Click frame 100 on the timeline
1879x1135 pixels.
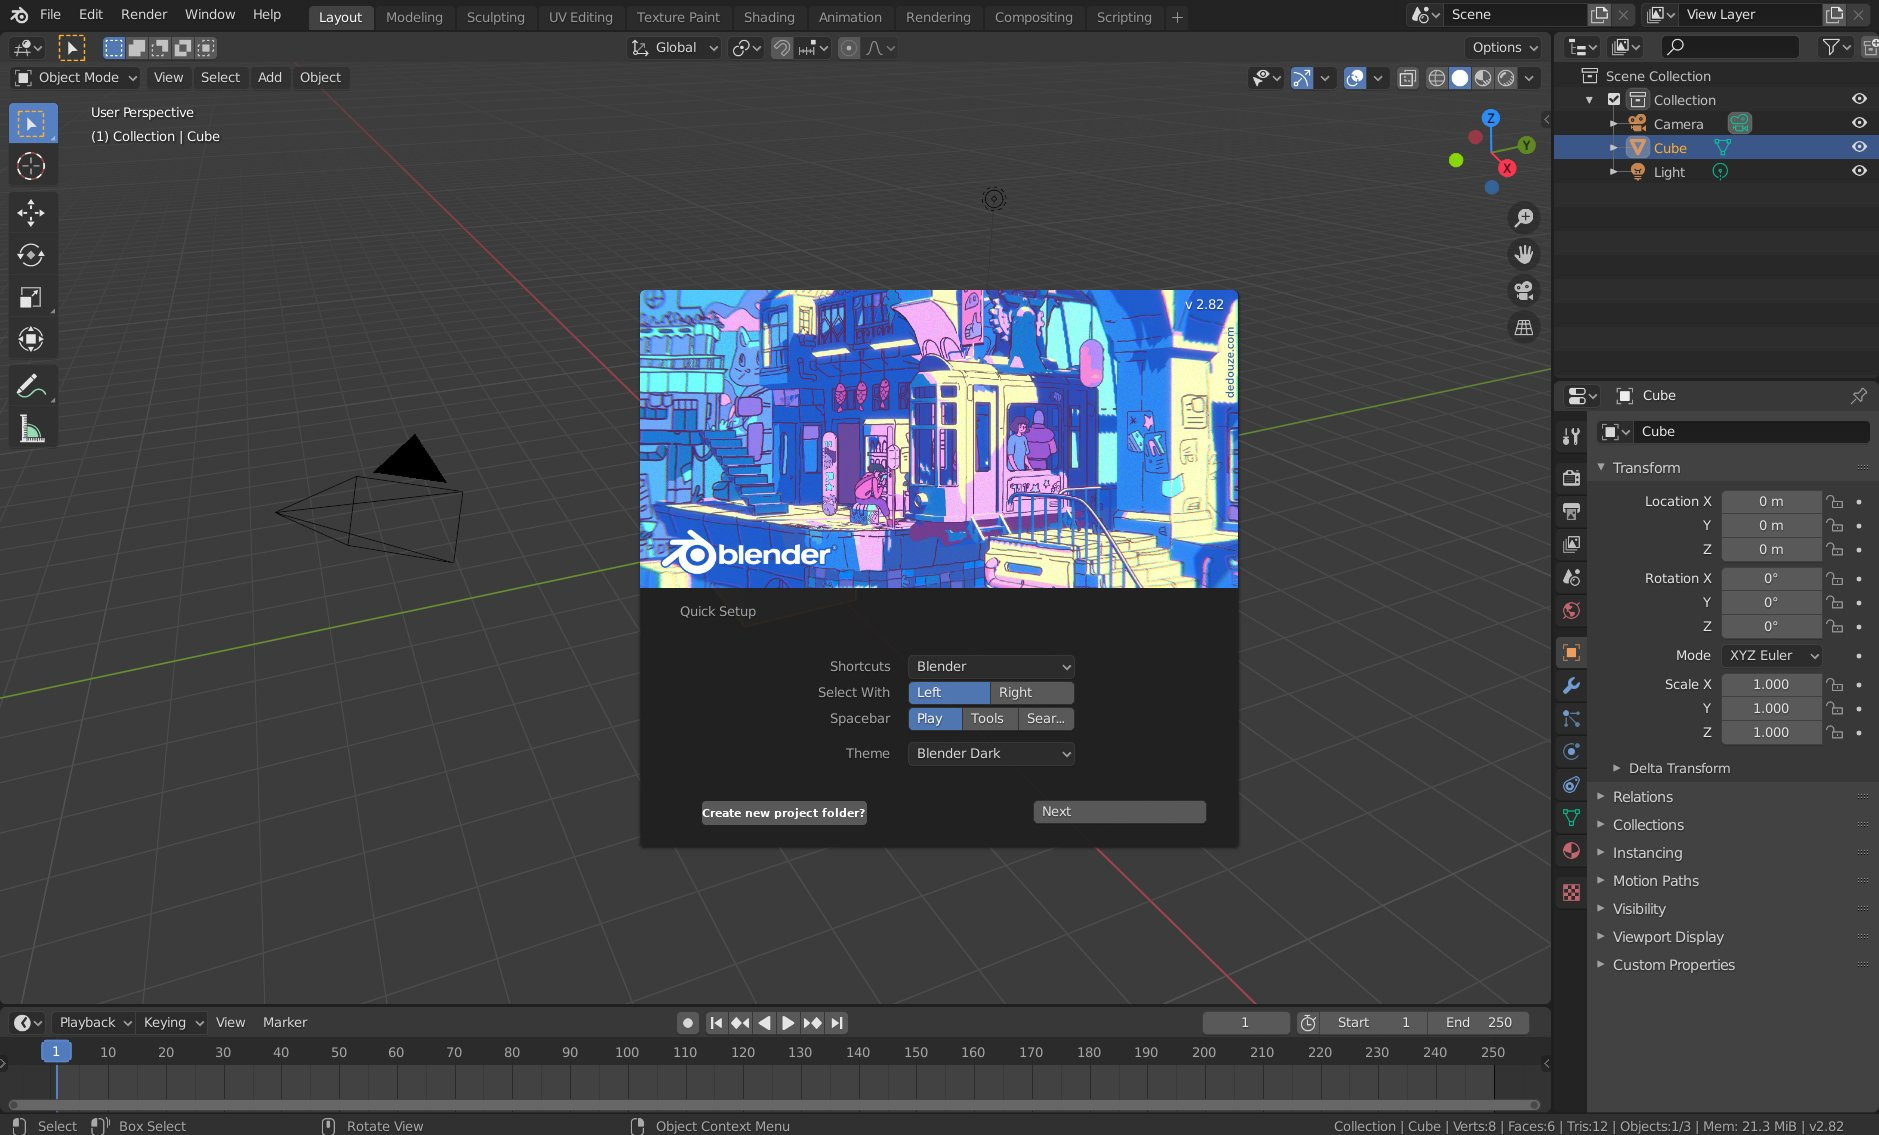pos(627,1052)
